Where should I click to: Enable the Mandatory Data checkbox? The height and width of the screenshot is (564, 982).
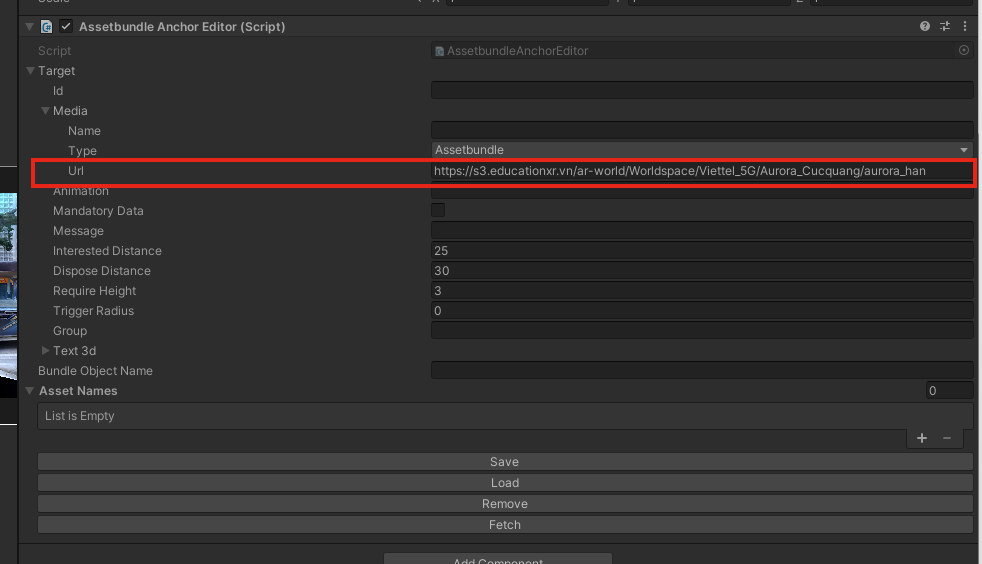point(438,211)
